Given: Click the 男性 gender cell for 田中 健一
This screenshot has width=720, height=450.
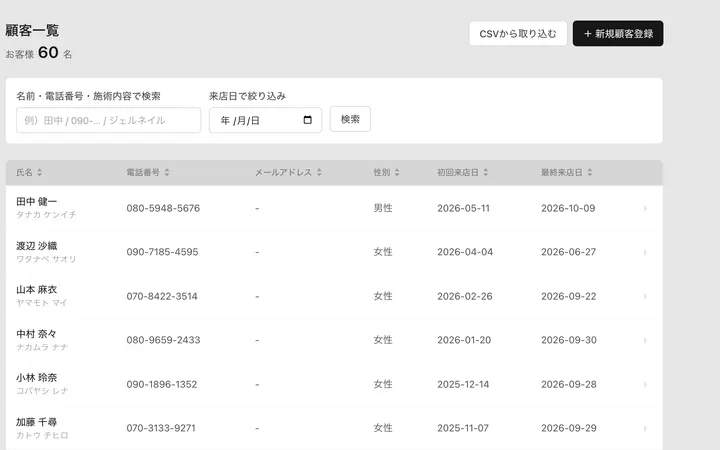Looking at the screenshot, I should pyautogui.click(x=383, y=208).
